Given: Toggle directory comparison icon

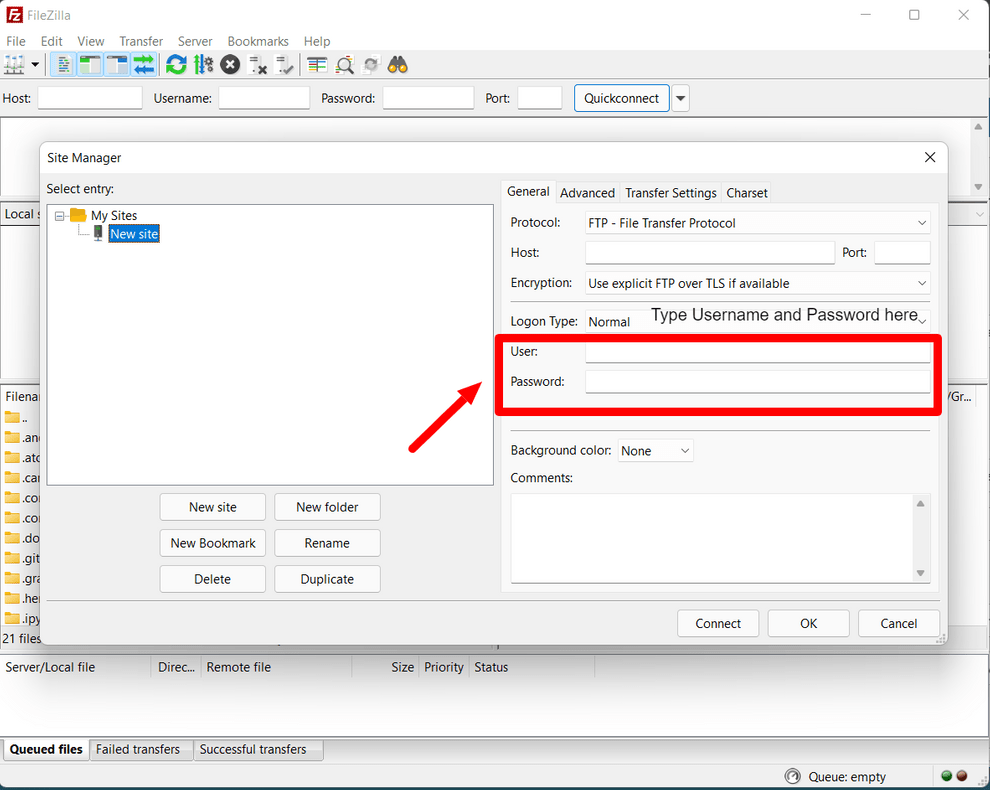Looking at the screenshot, I should pos(345,64).
